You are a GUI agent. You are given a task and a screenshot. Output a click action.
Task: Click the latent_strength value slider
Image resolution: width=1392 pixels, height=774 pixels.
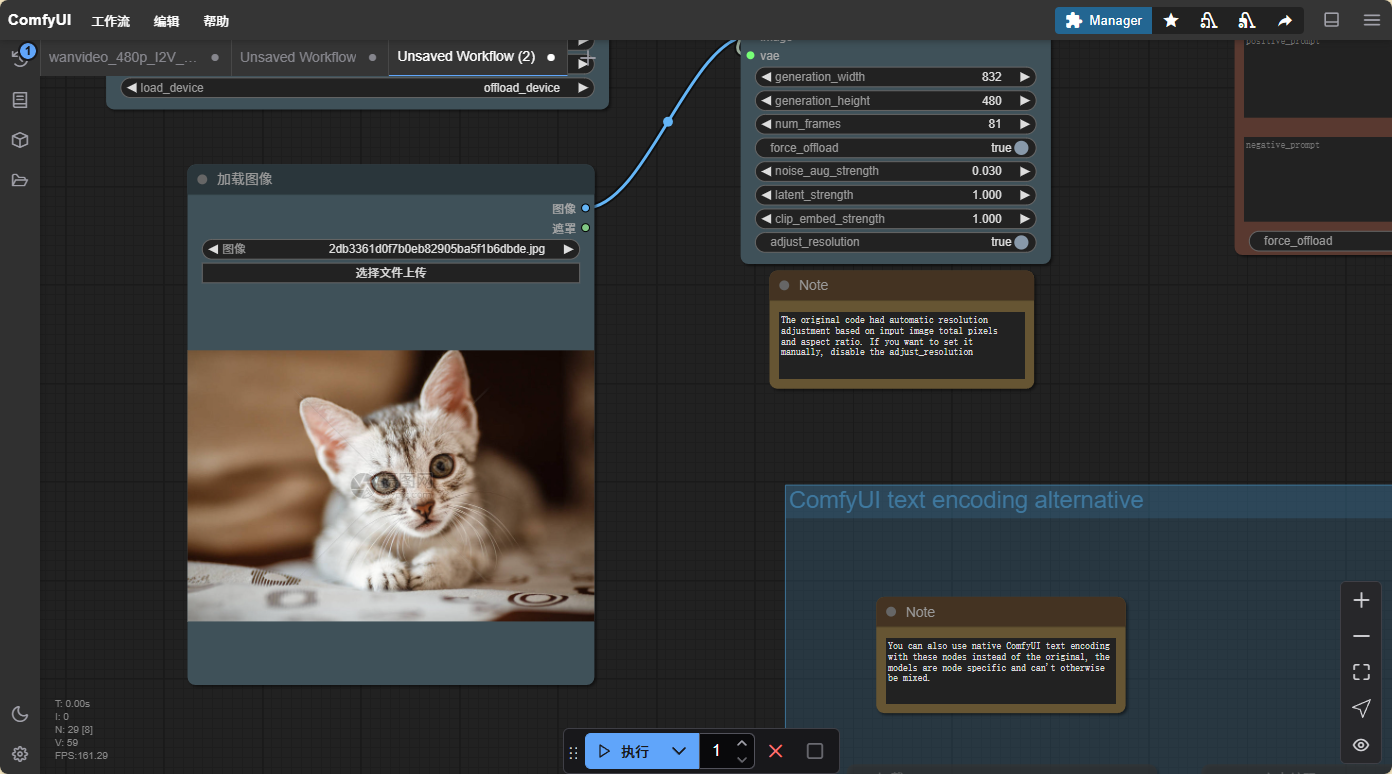896,195
